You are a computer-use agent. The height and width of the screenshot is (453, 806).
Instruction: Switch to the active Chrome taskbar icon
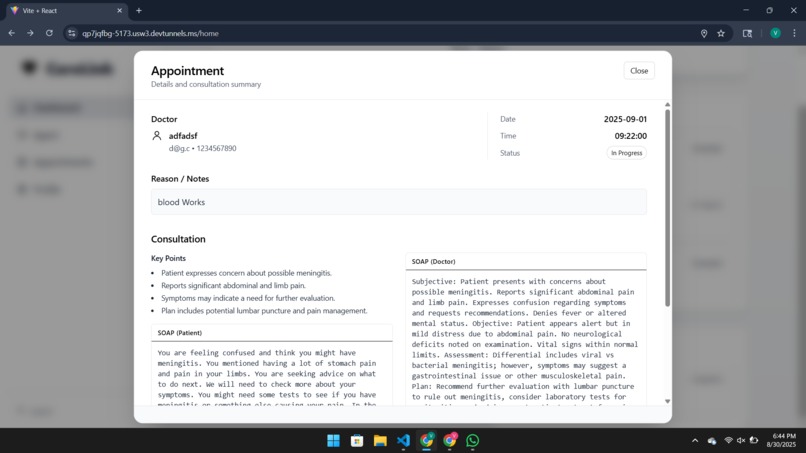[x=427, y=441]
